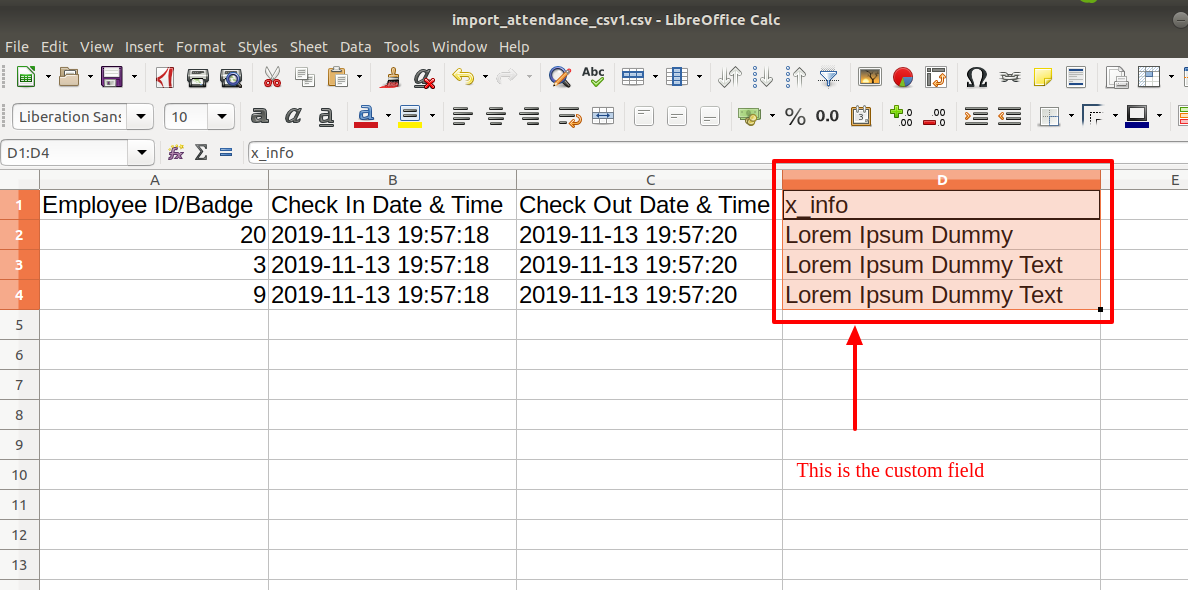Screen dimensions: 1188x590
Task: Click the Clone Formatting paintbrush icon
Action: (x=392, y=76)
